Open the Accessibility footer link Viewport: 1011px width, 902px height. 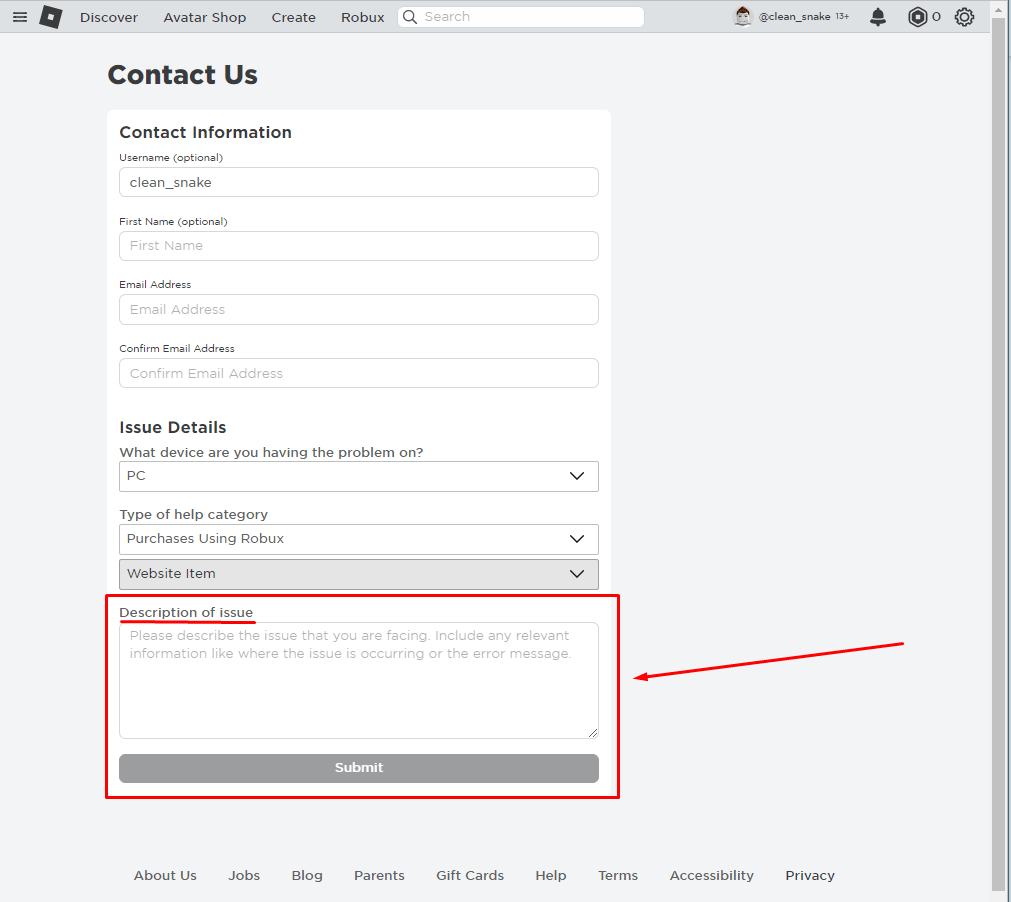pos(711,876)
